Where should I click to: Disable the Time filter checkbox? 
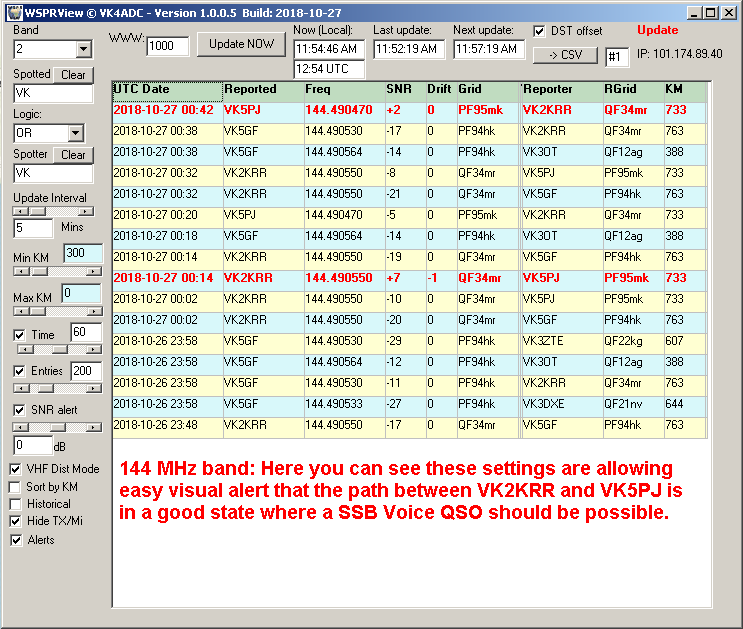click(x=20, y=335)
